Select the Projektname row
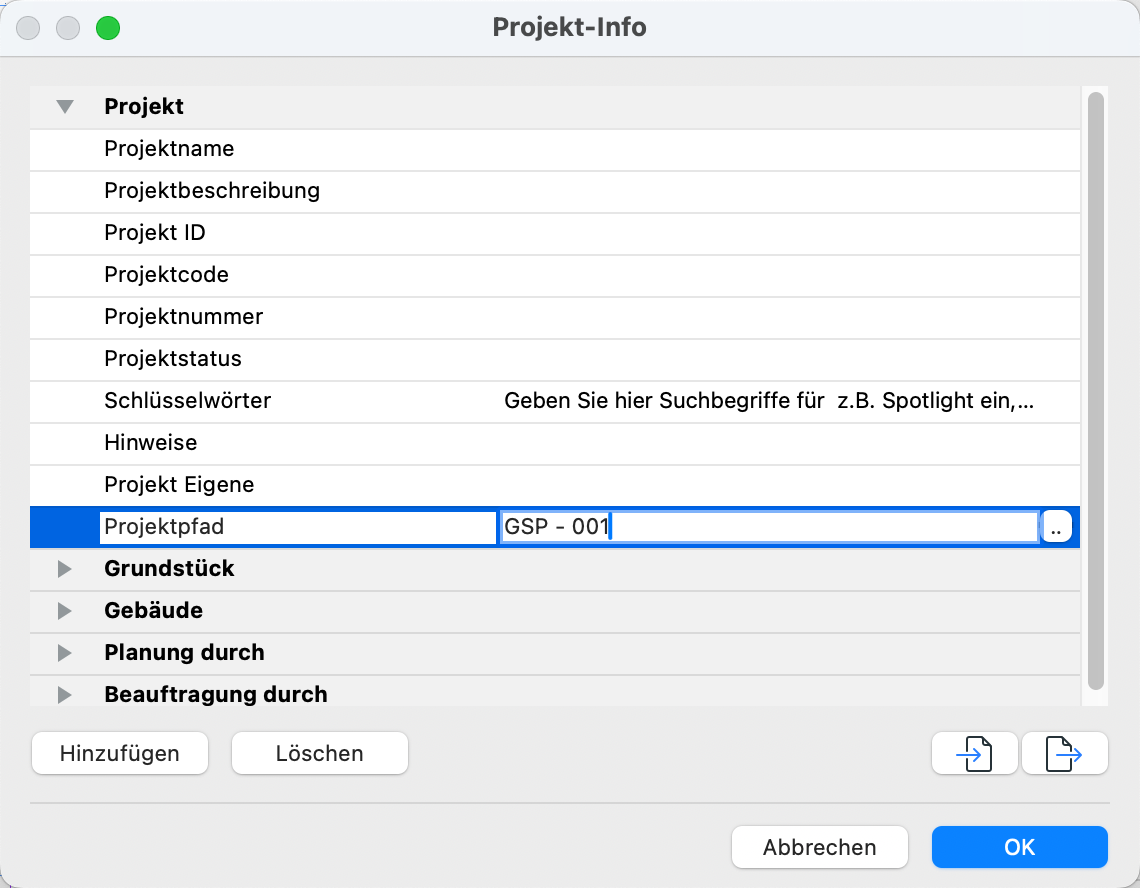 (300, 148)
